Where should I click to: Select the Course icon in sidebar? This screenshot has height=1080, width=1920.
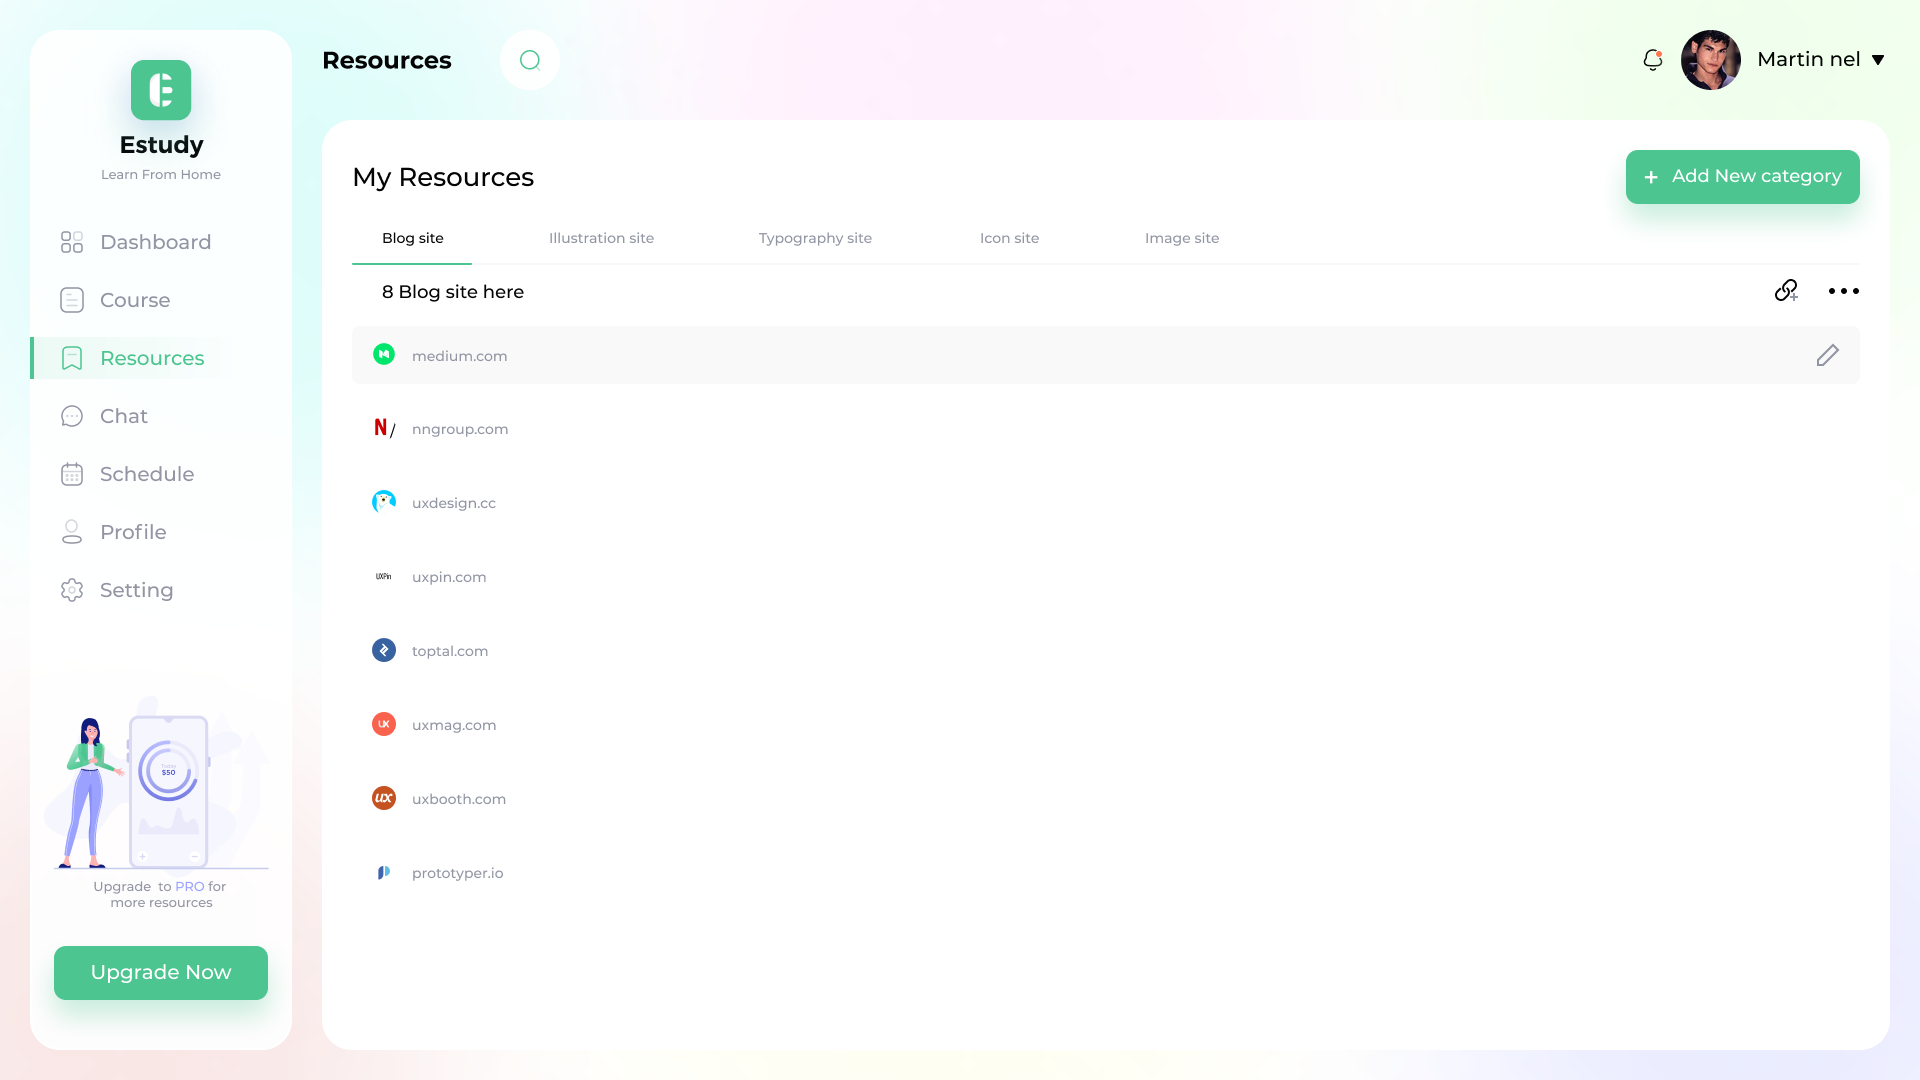71,300
